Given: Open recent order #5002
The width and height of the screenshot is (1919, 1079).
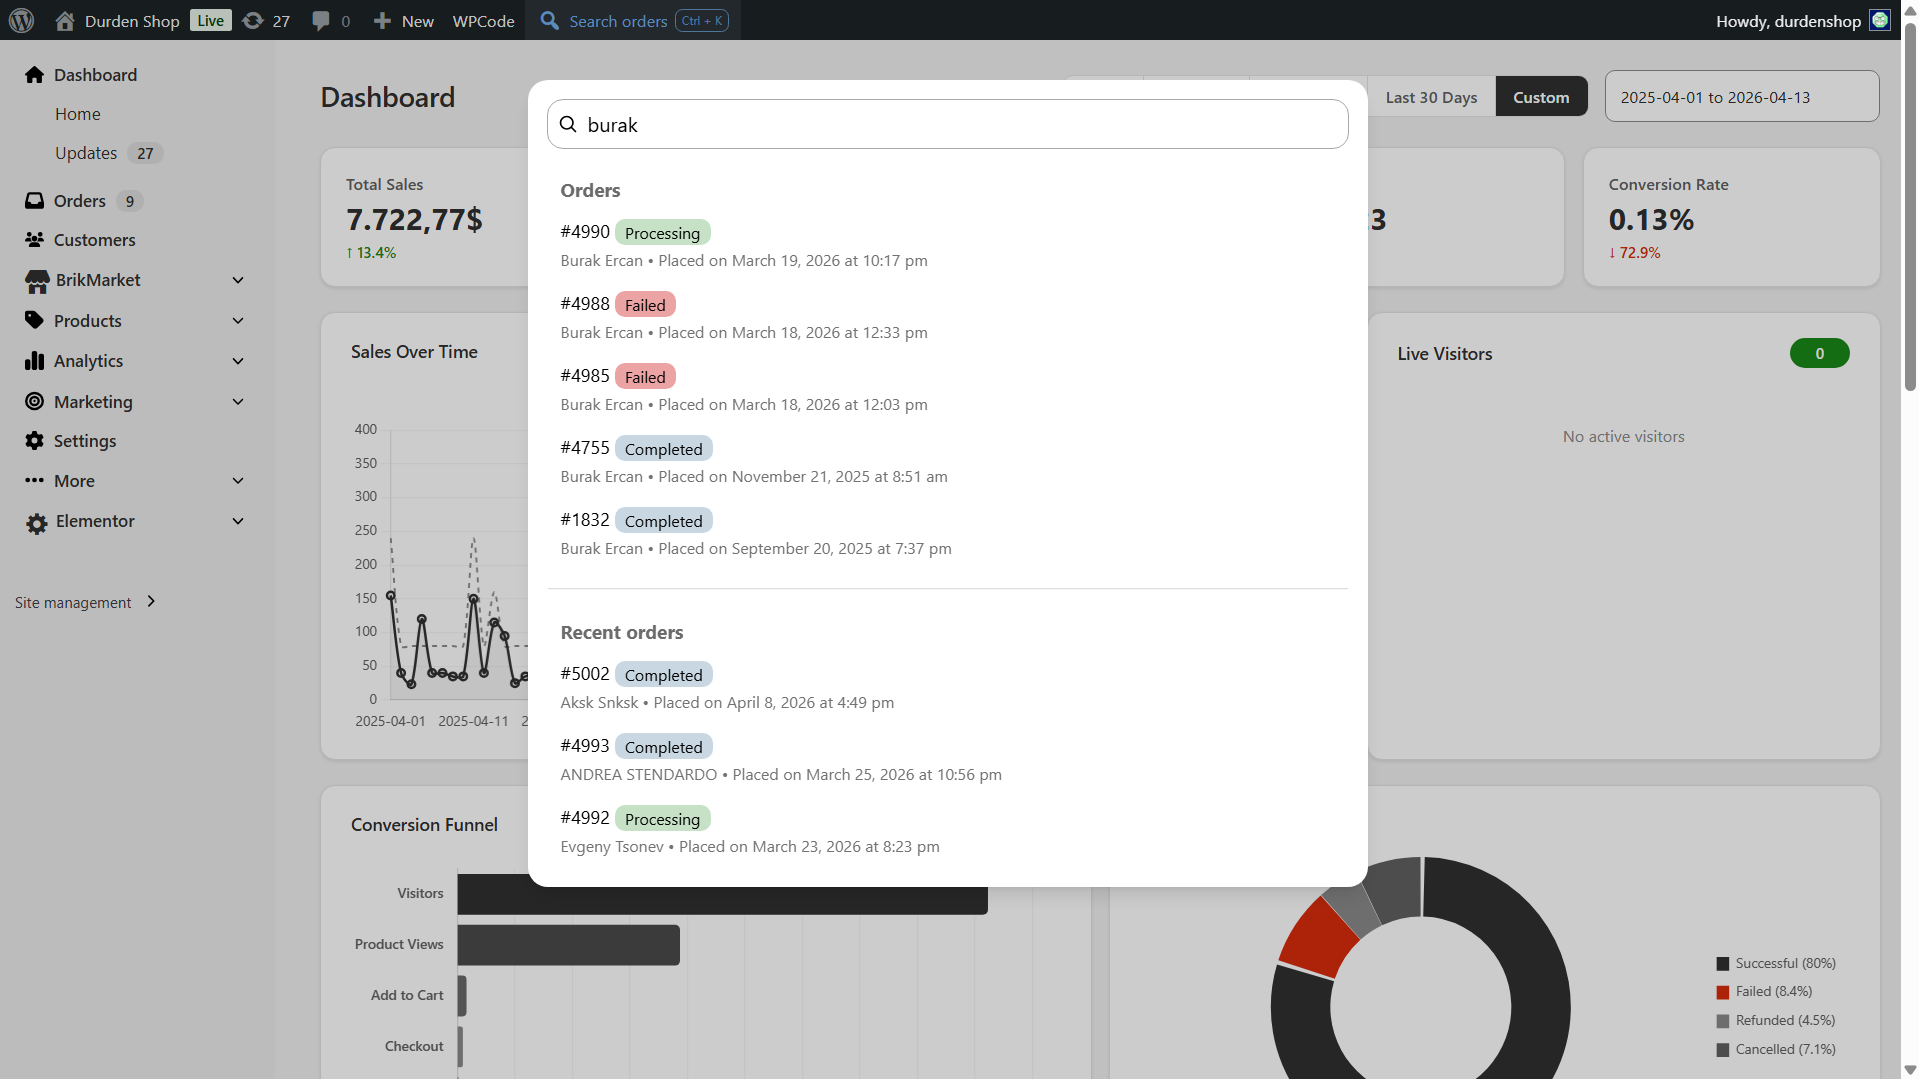Looking at the screenshot, I should point(948,687).
